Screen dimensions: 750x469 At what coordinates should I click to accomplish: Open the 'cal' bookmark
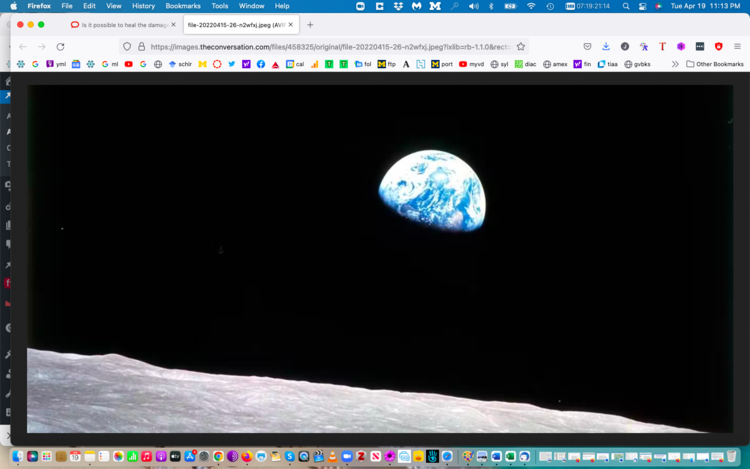click(x=295, y=64)
